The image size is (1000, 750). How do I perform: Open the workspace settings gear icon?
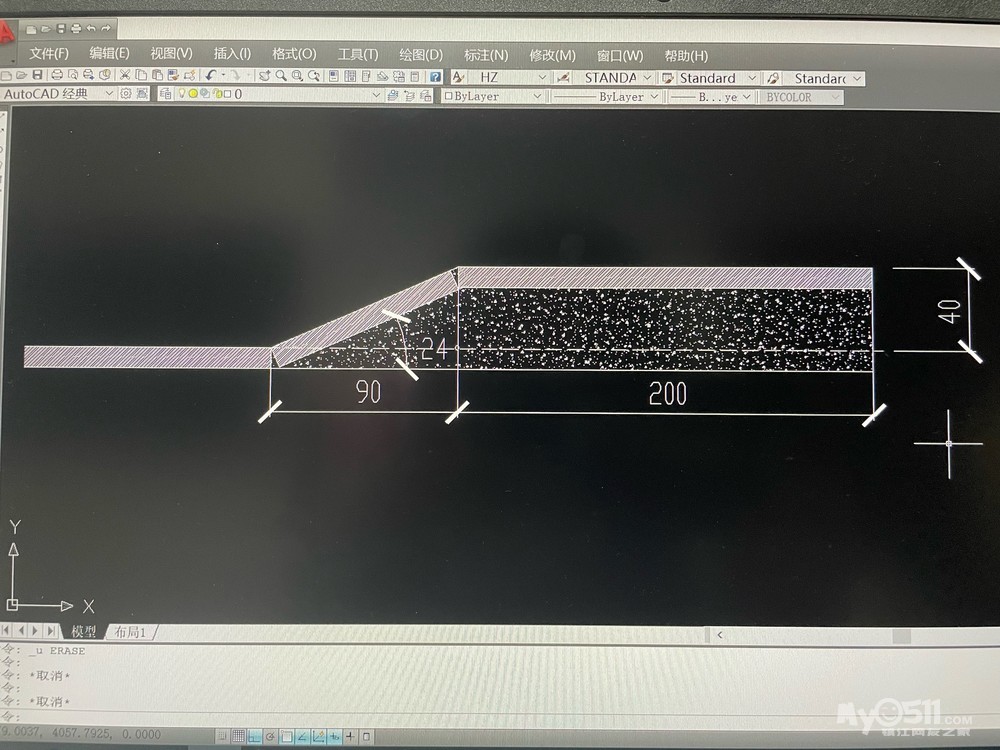(x=126, y=94)
